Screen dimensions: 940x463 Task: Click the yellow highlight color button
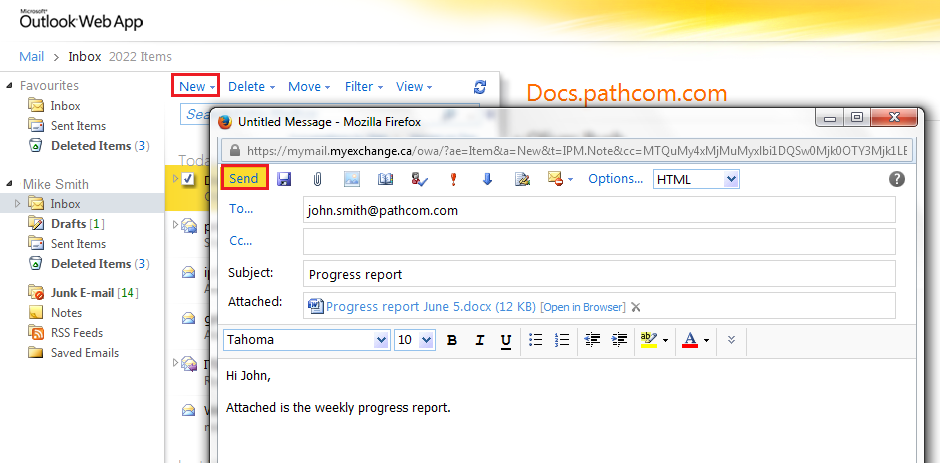click(648, 340)
